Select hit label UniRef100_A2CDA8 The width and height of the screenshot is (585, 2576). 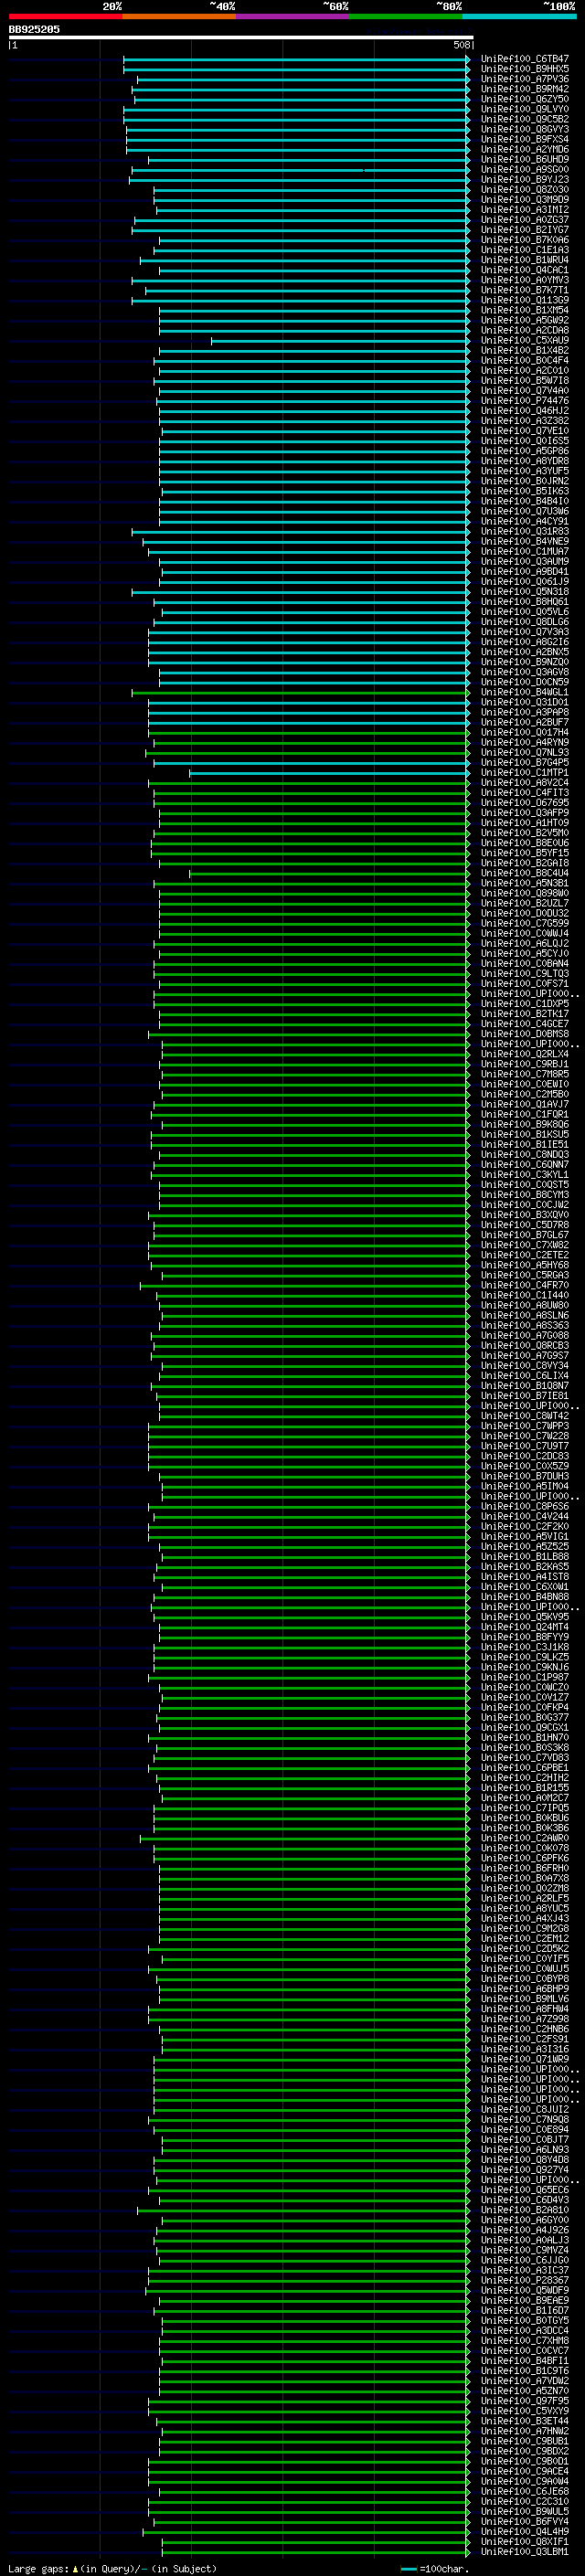[x=524, y=330]
